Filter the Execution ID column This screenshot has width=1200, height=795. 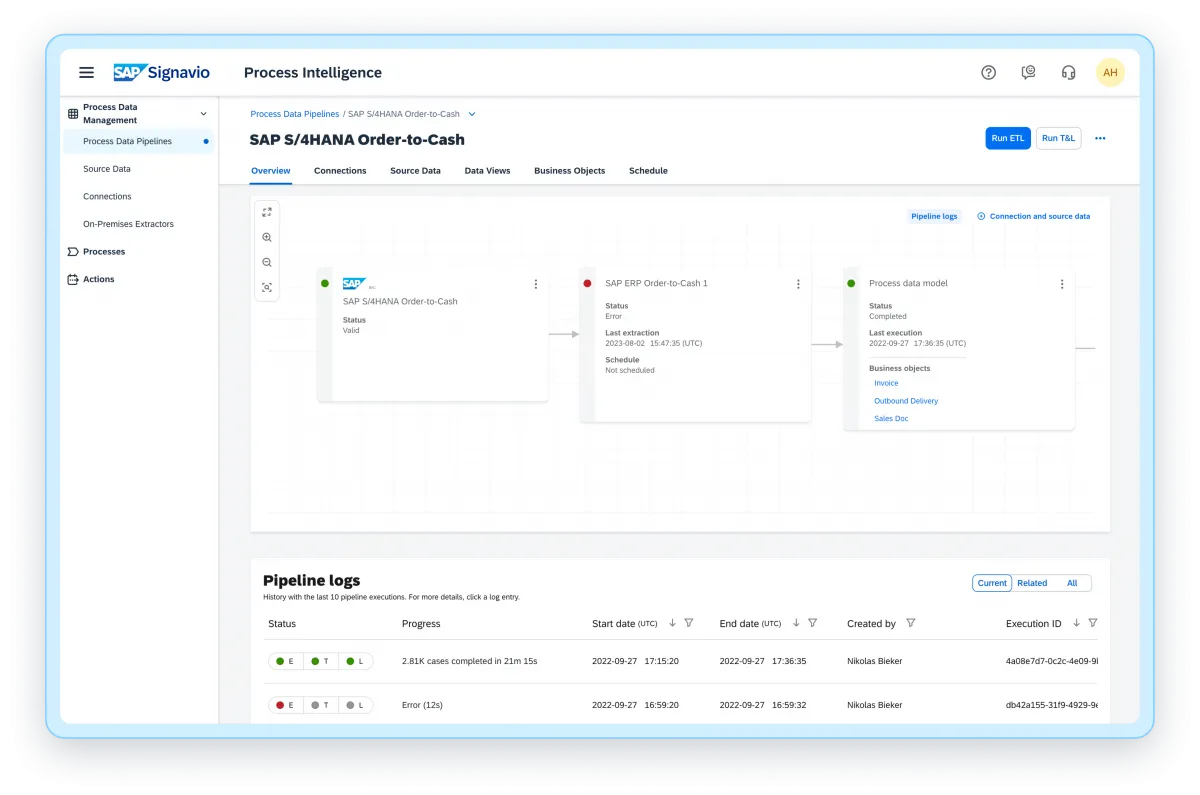pyautogui.click(x=1093, y=623)
